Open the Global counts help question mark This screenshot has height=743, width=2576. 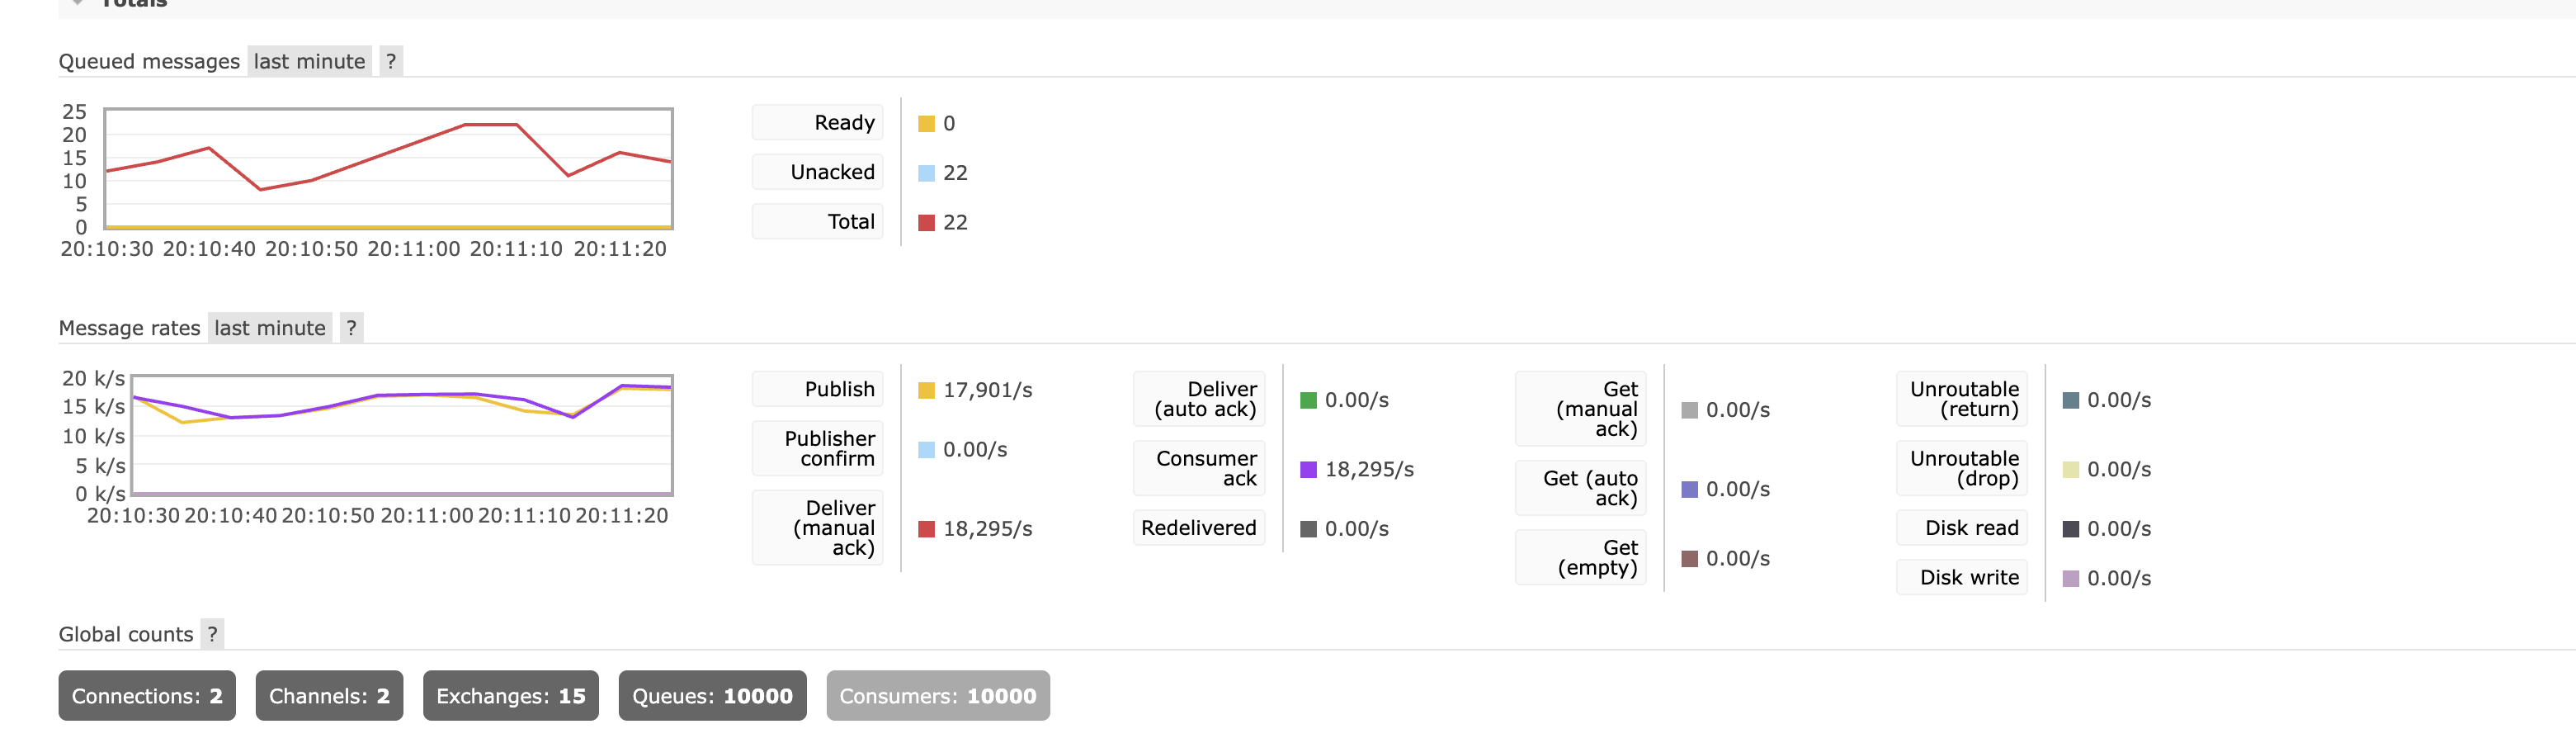pos(212,634)
